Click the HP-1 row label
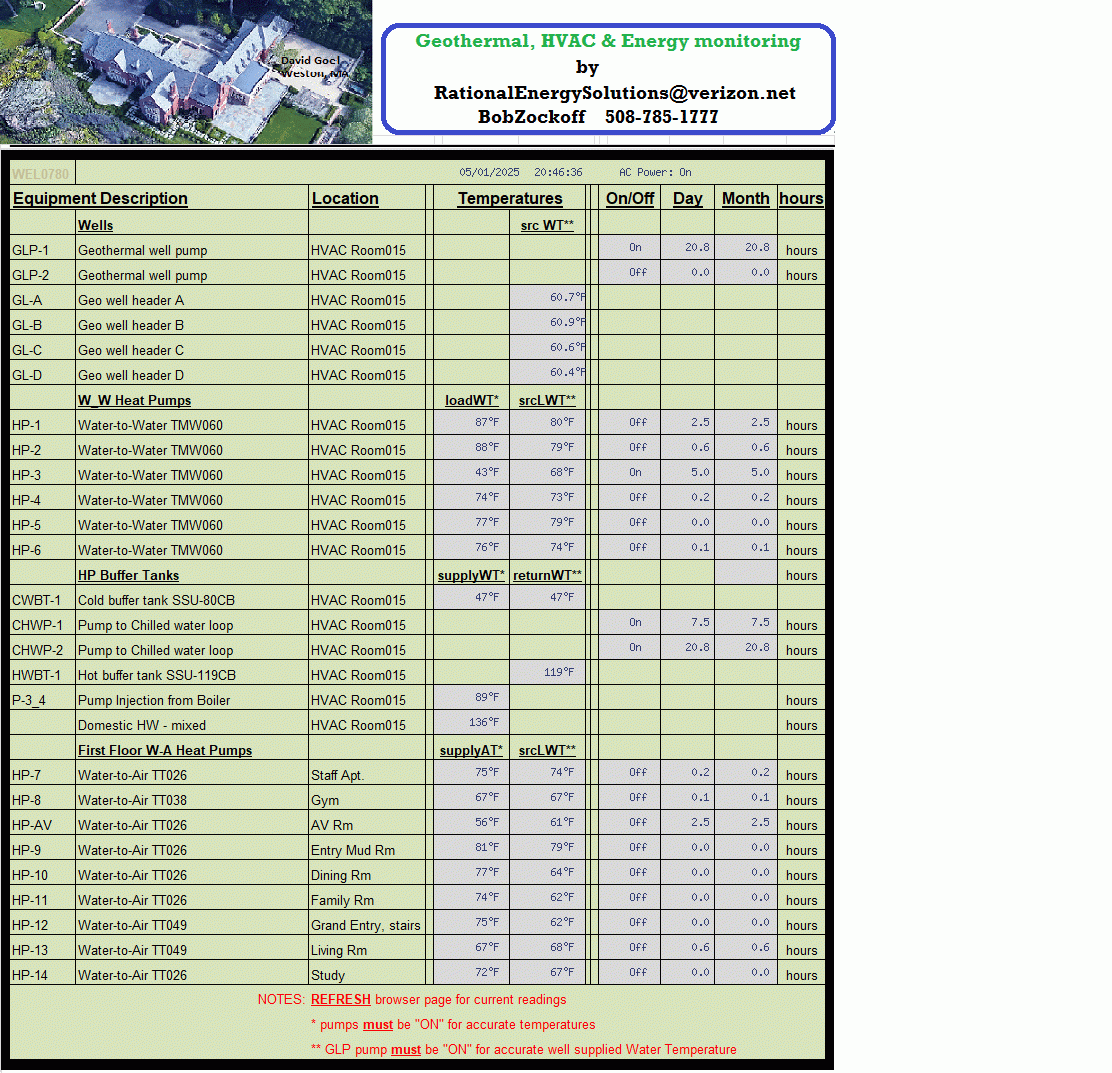1112x1073 pixels. click(27, 426)
